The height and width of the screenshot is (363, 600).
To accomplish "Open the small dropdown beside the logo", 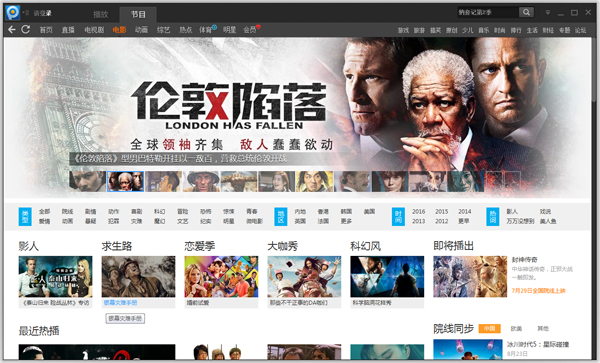I will 26,13.
